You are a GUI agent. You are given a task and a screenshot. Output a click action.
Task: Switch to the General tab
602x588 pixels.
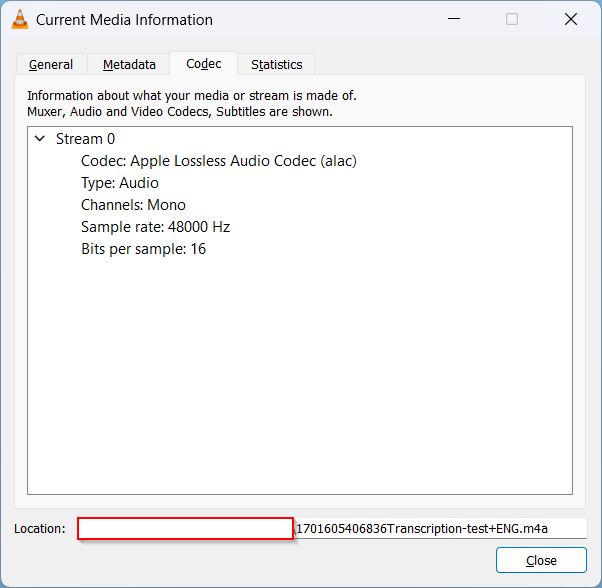[51, 64]
